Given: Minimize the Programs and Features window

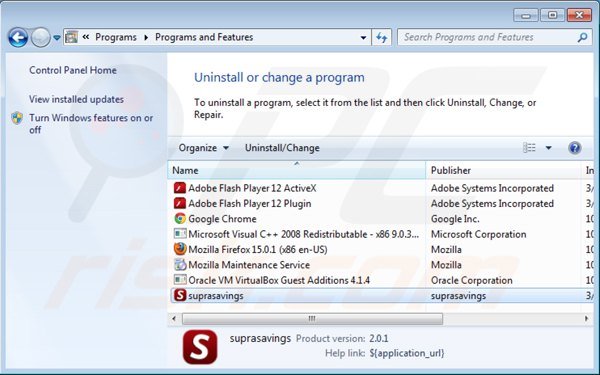Looking at the screenshot, I should (x=526, y=15).
